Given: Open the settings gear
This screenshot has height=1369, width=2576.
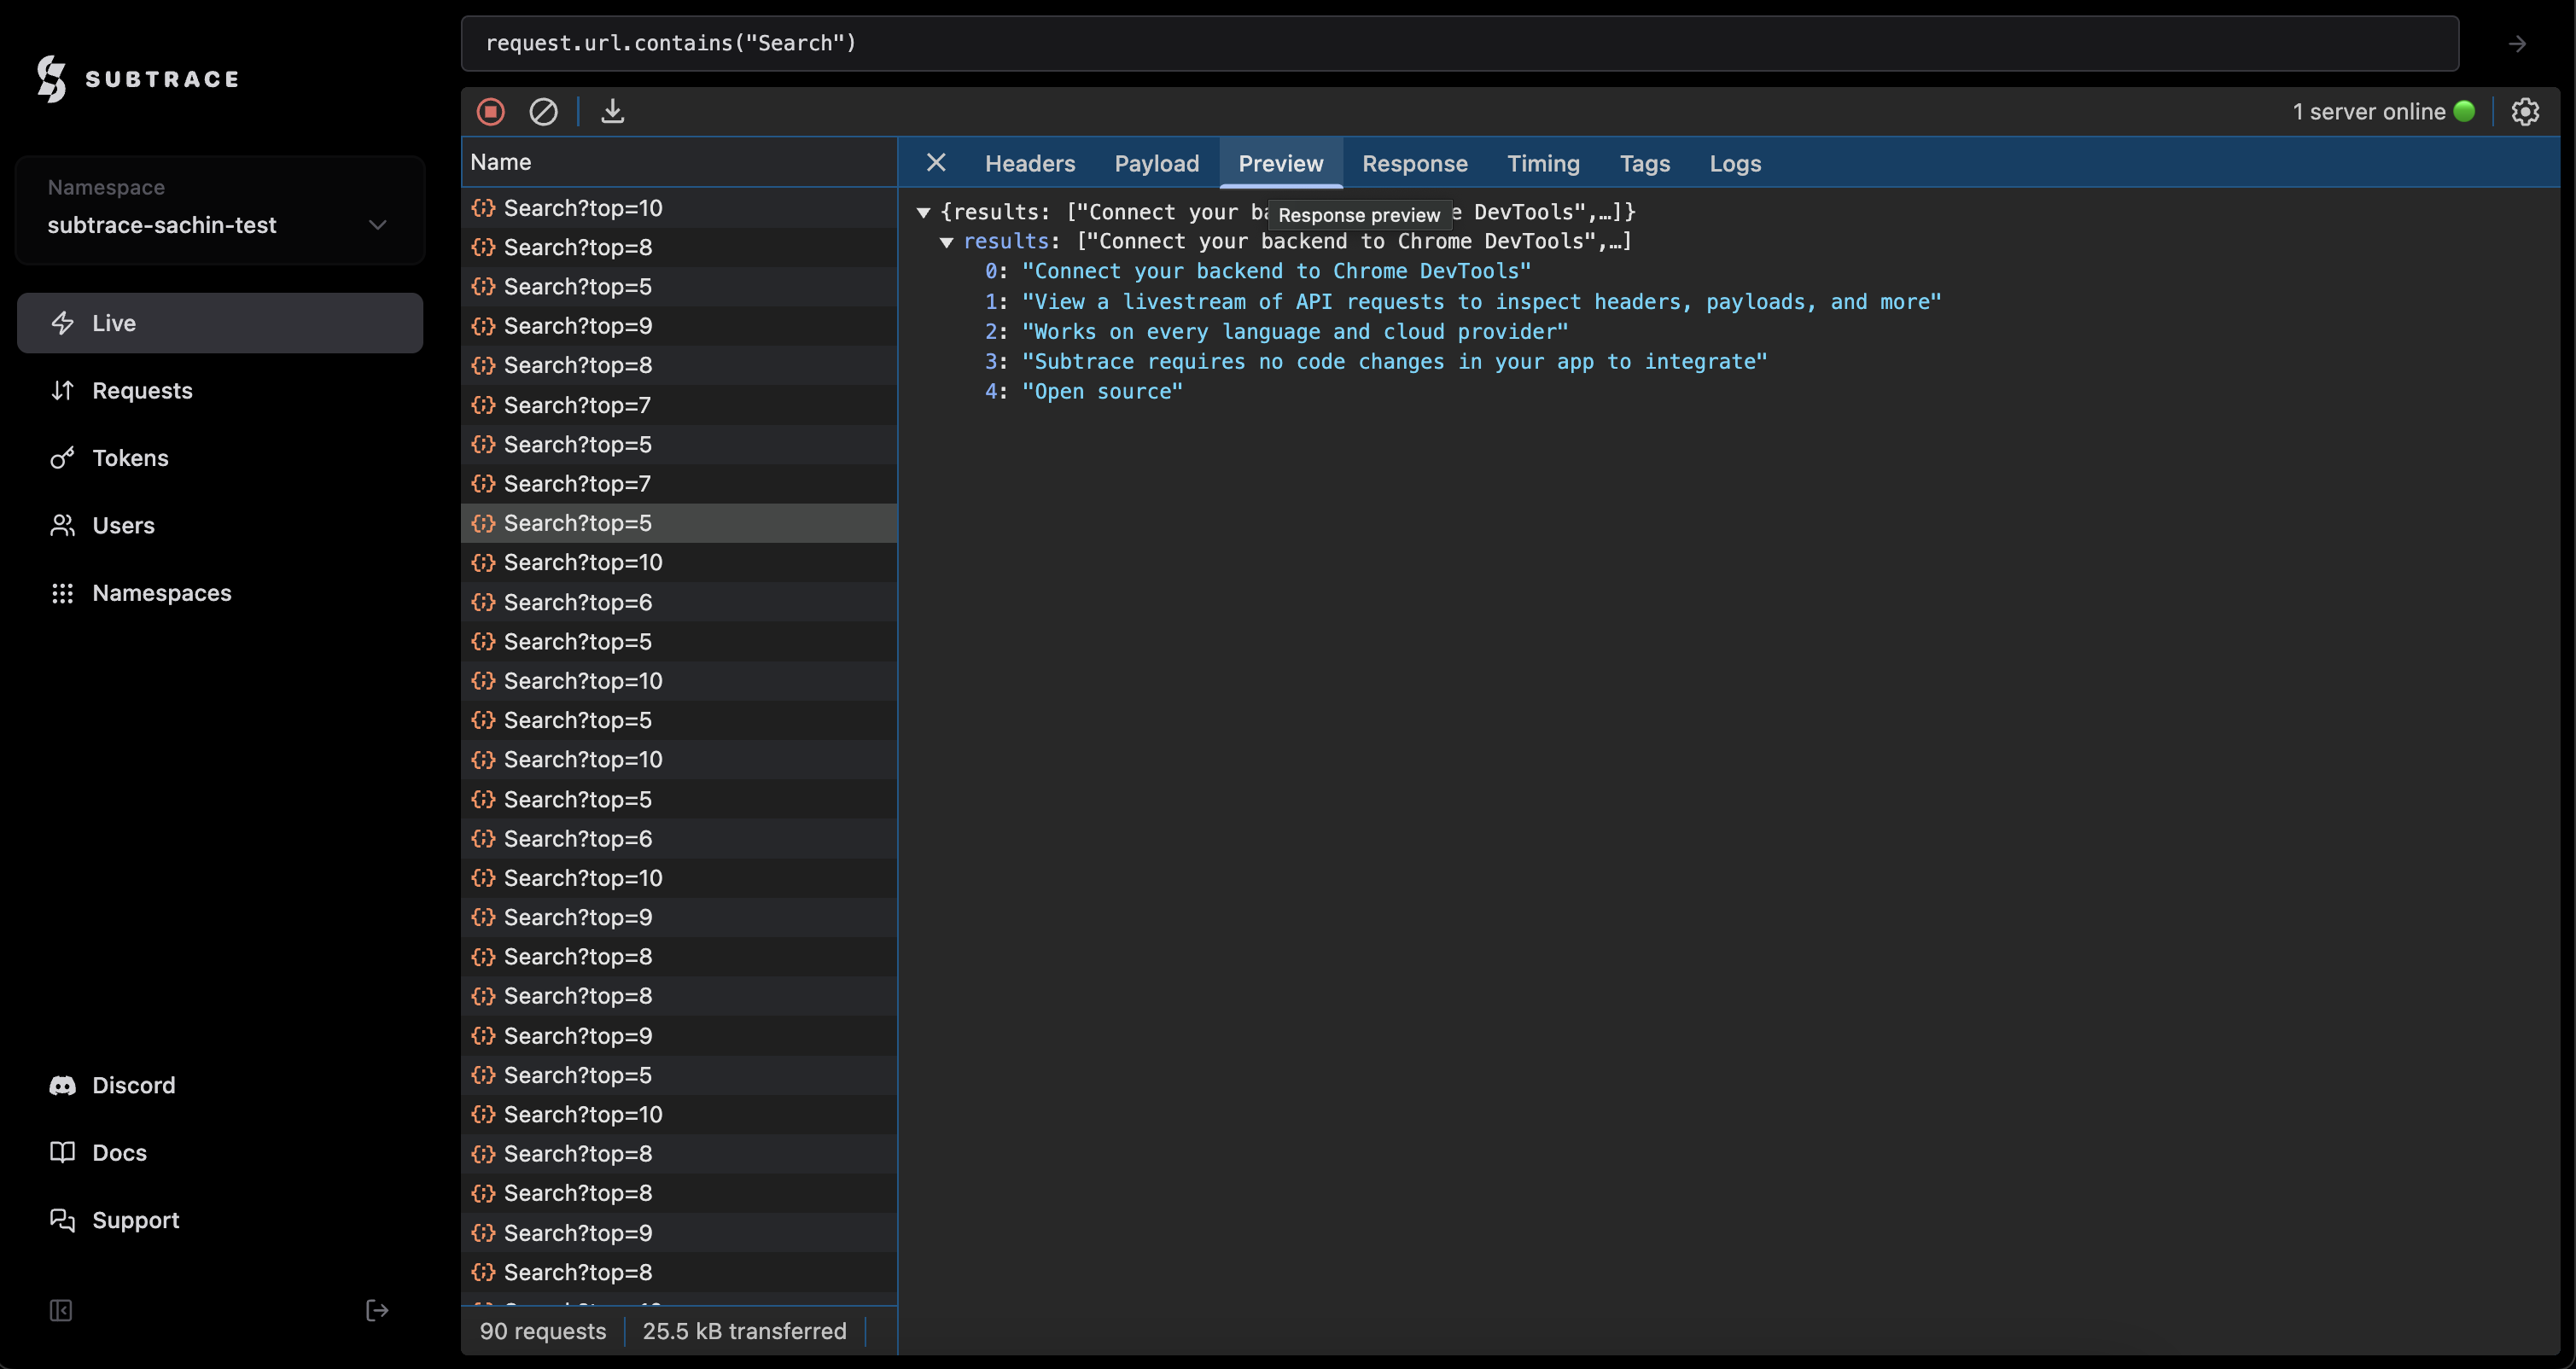Looking at the screenshot, I should pos(2526,112).
